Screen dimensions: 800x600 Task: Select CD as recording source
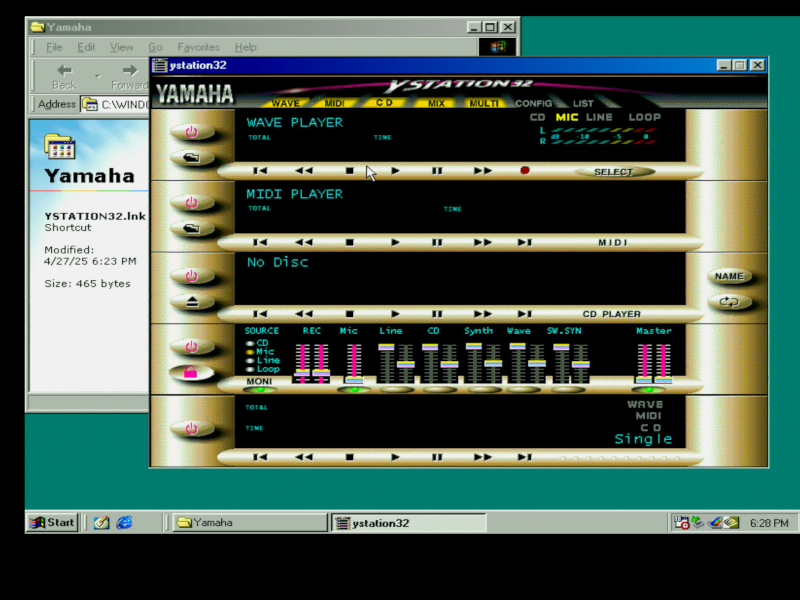tap(251, 343)
